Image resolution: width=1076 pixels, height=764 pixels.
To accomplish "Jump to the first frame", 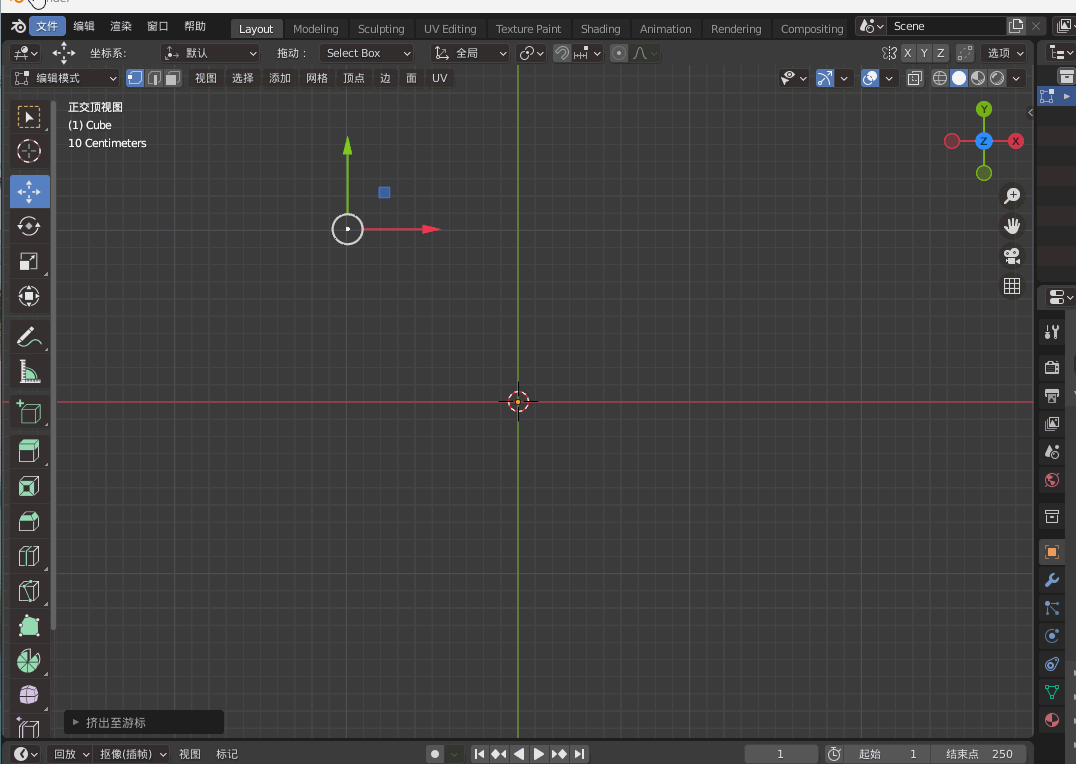I will point(479,754).
